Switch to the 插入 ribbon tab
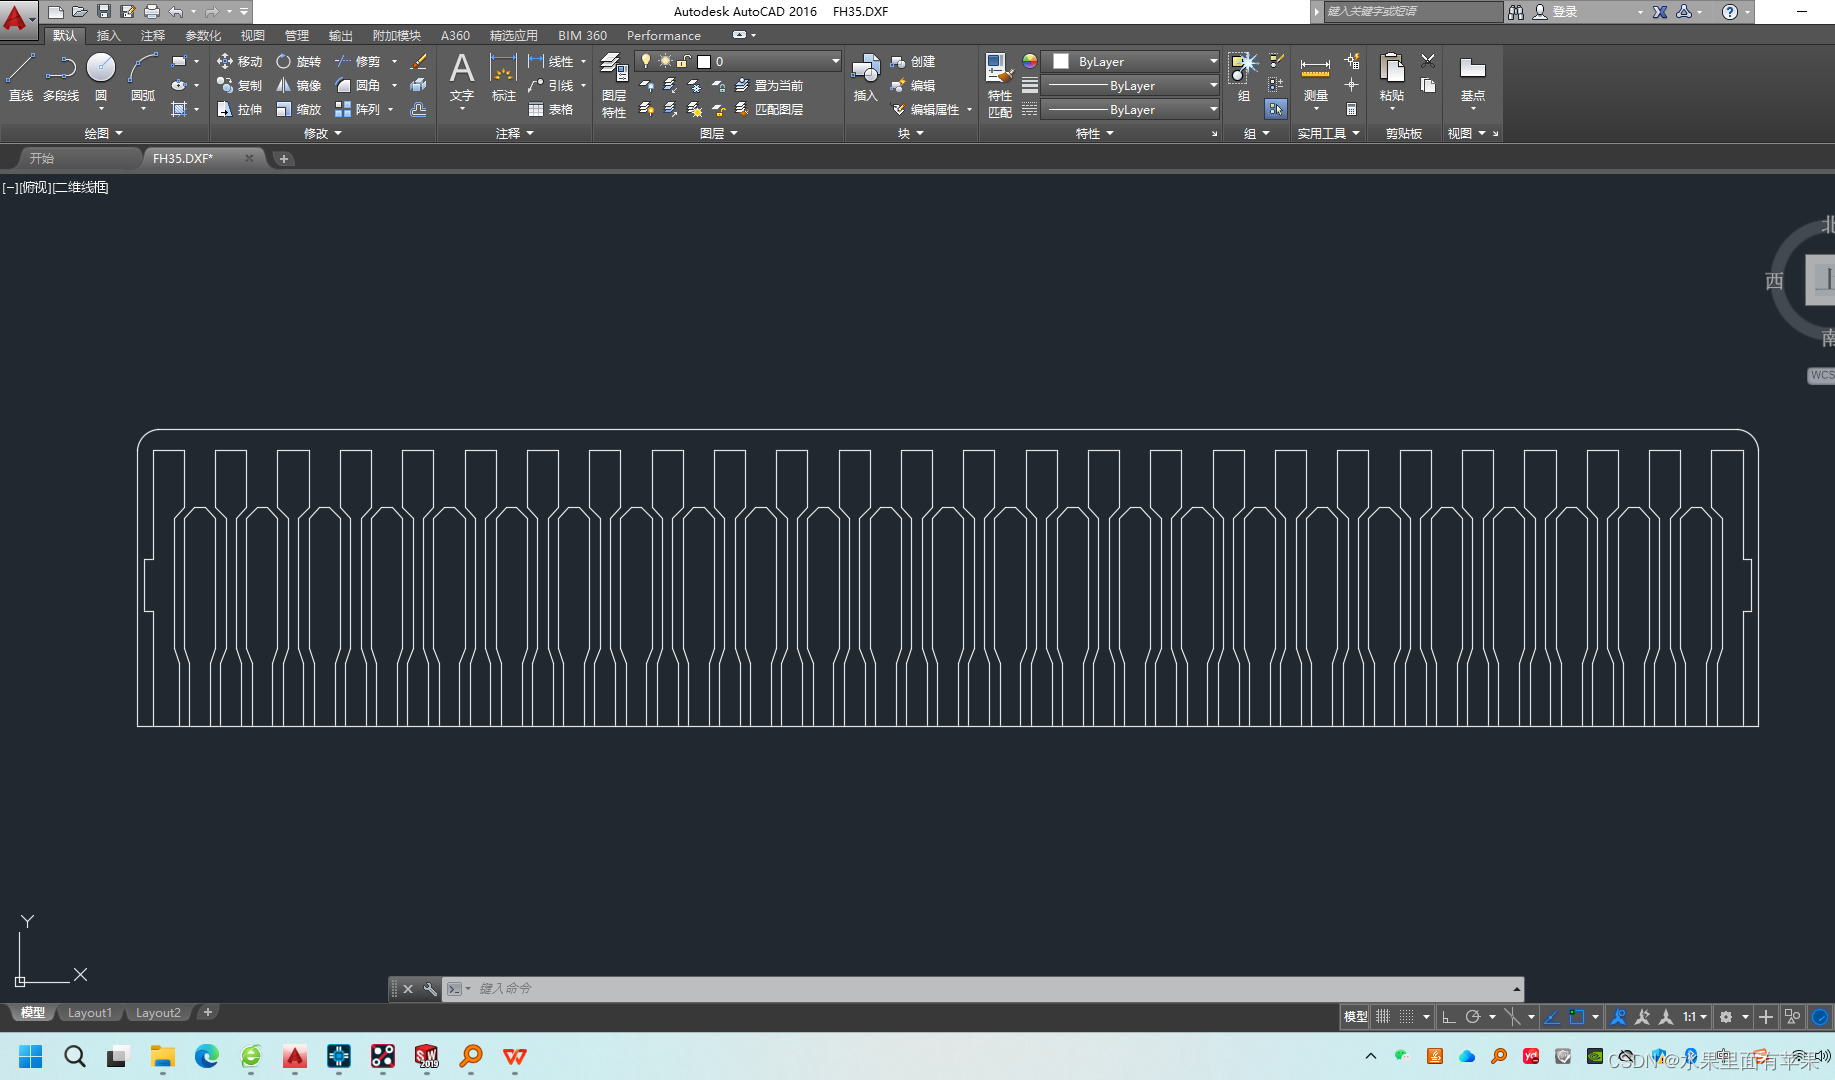 (x=108, y=35)
